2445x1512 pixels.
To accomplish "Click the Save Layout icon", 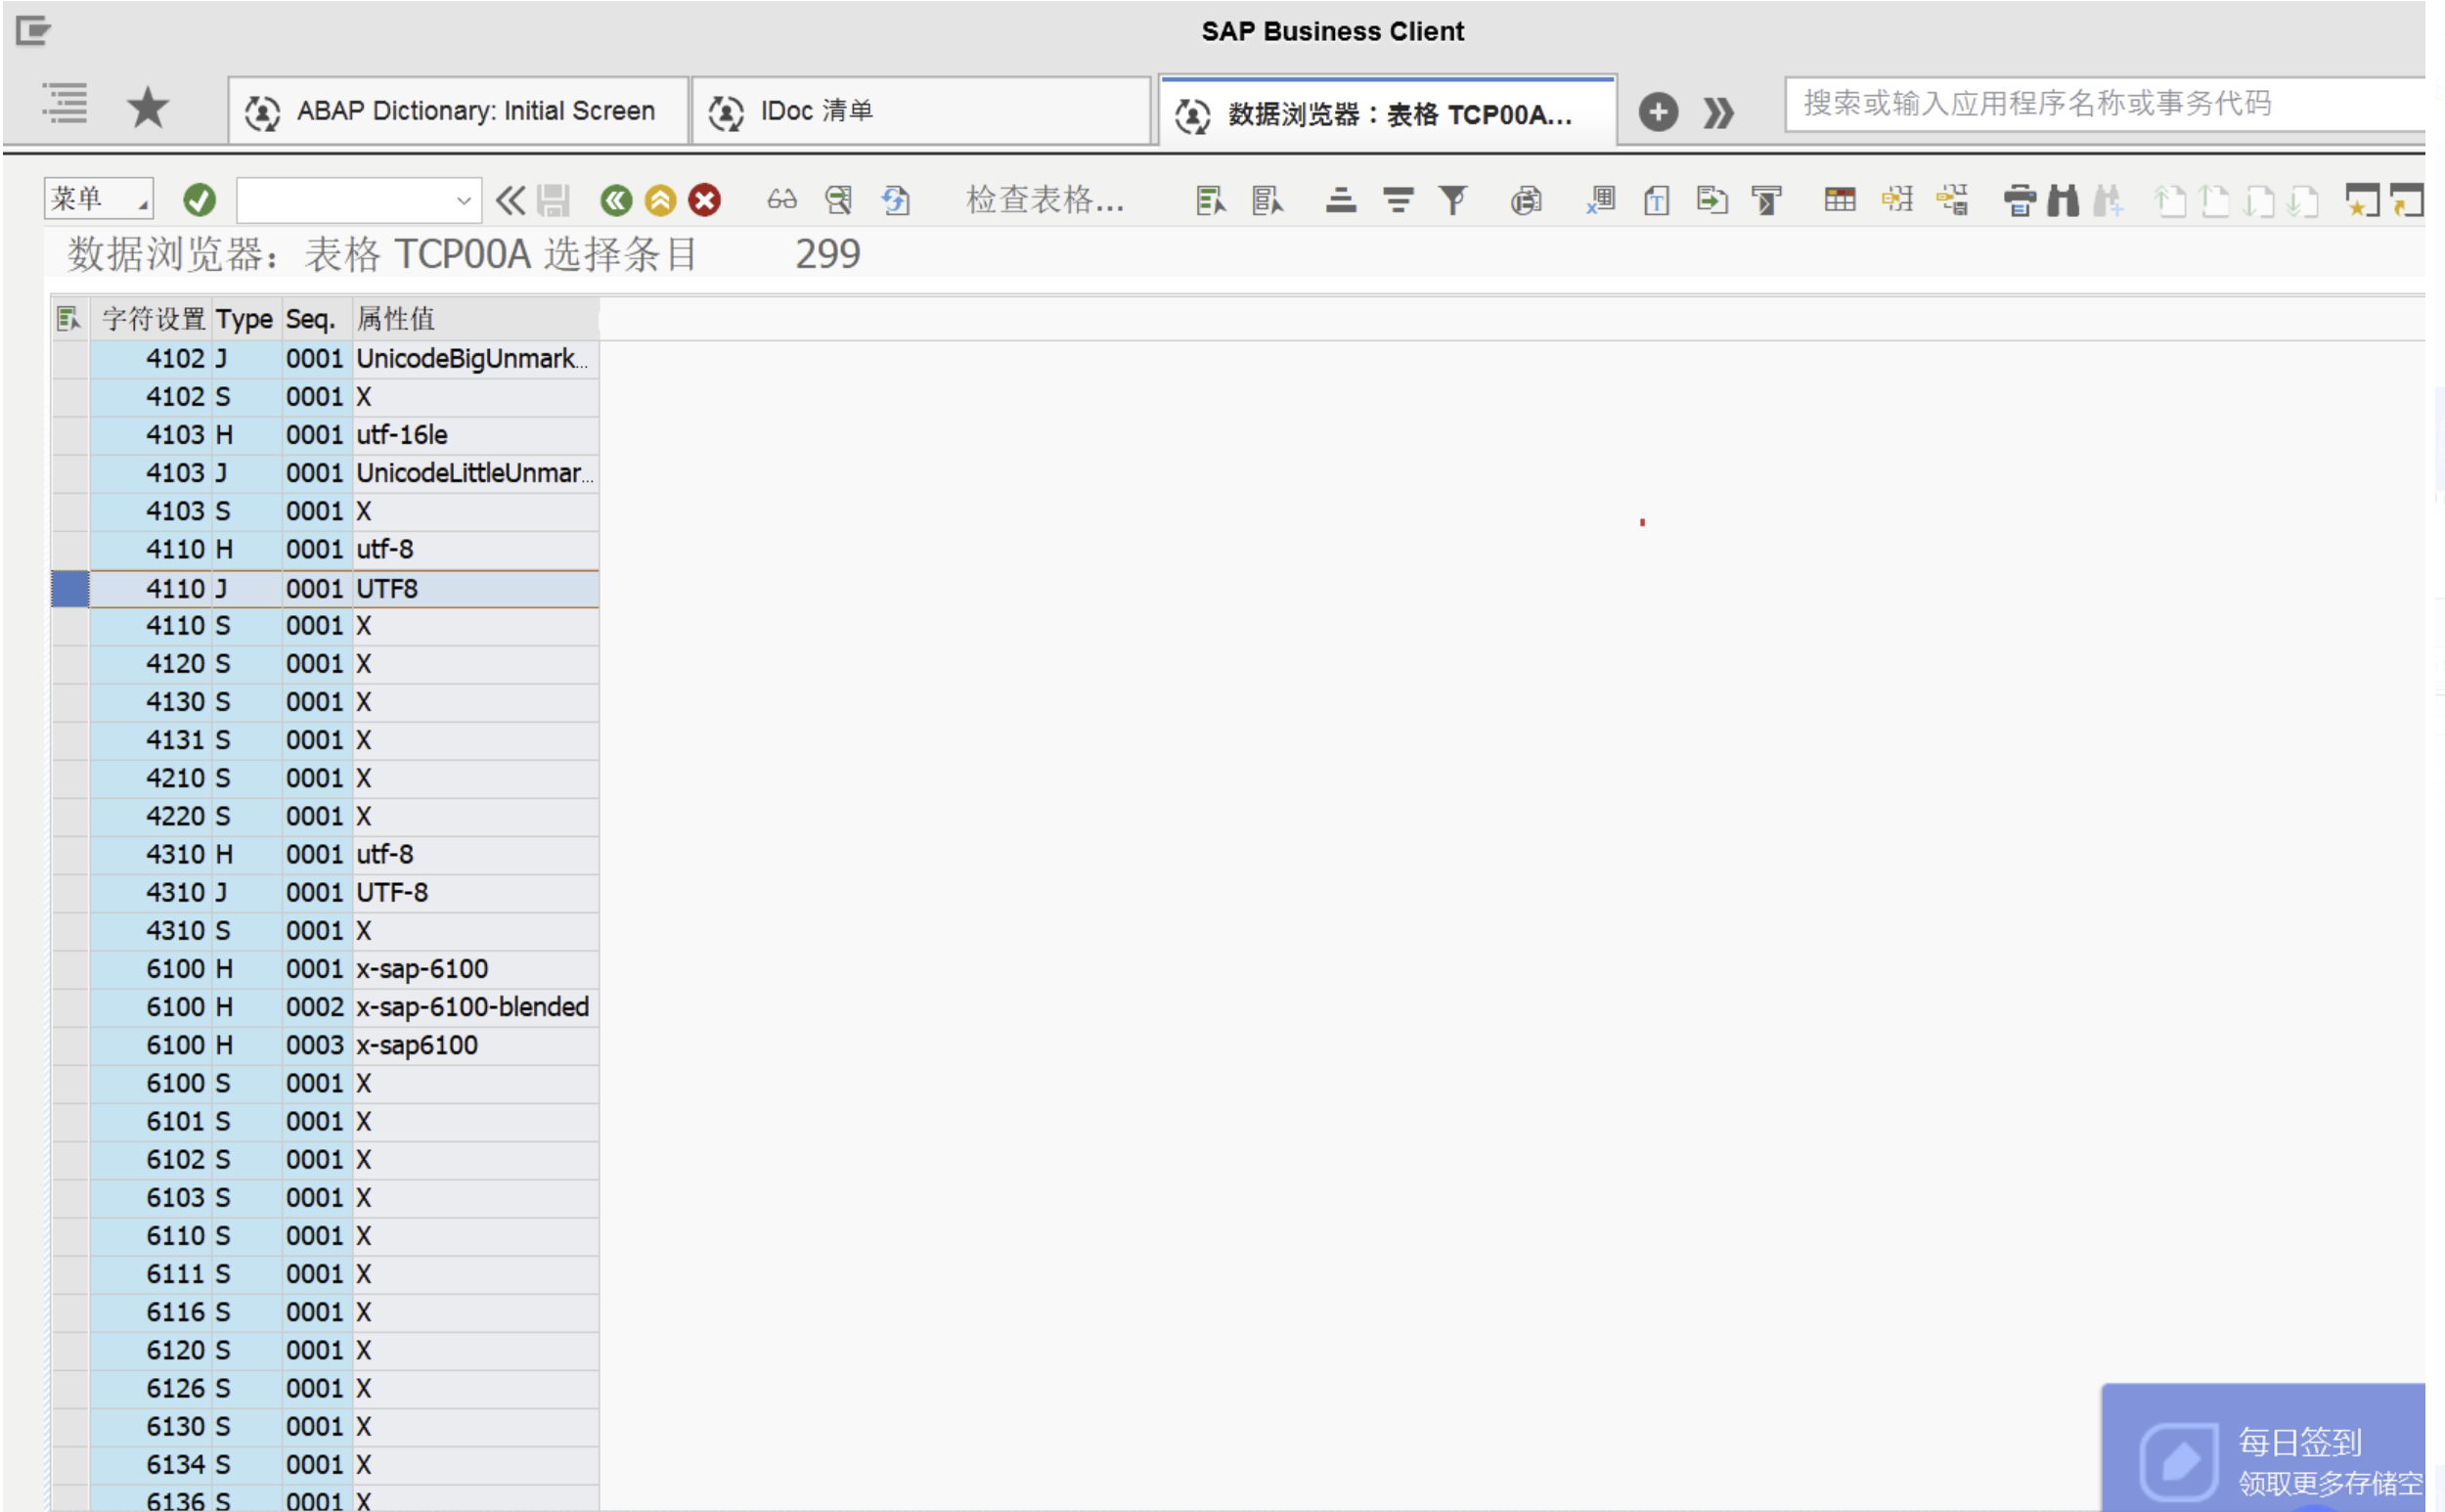I will 1952,200.
